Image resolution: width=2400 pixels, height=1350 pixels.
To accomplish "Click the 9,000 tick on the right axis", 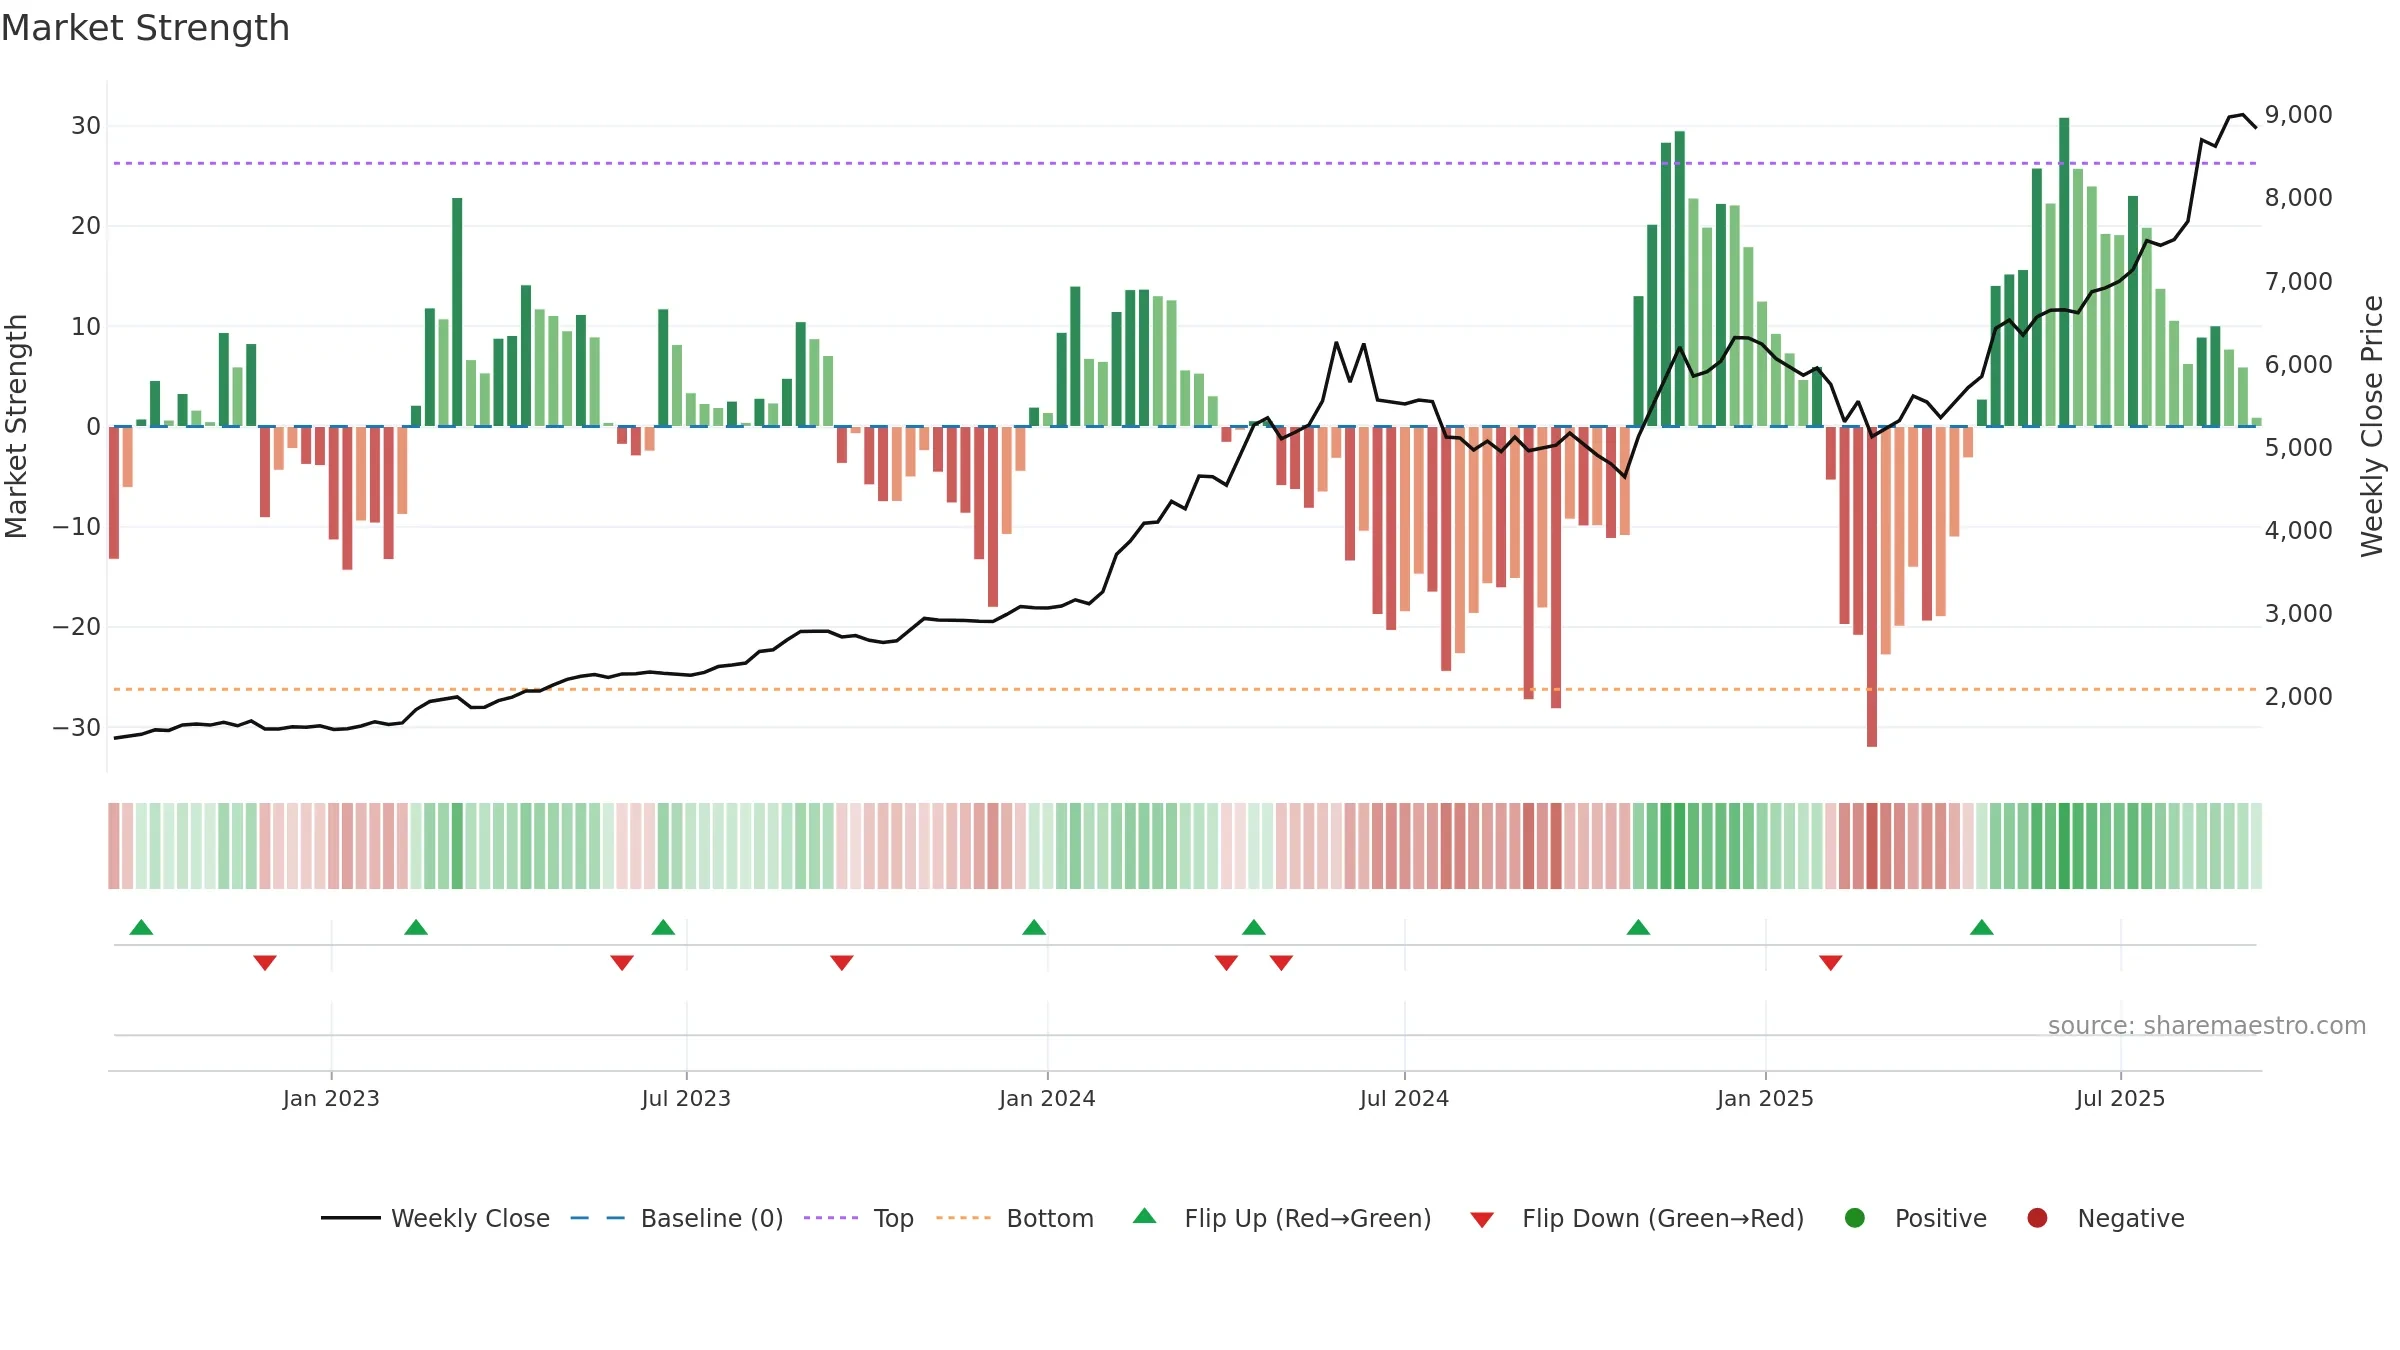I will pos(2299,115).
